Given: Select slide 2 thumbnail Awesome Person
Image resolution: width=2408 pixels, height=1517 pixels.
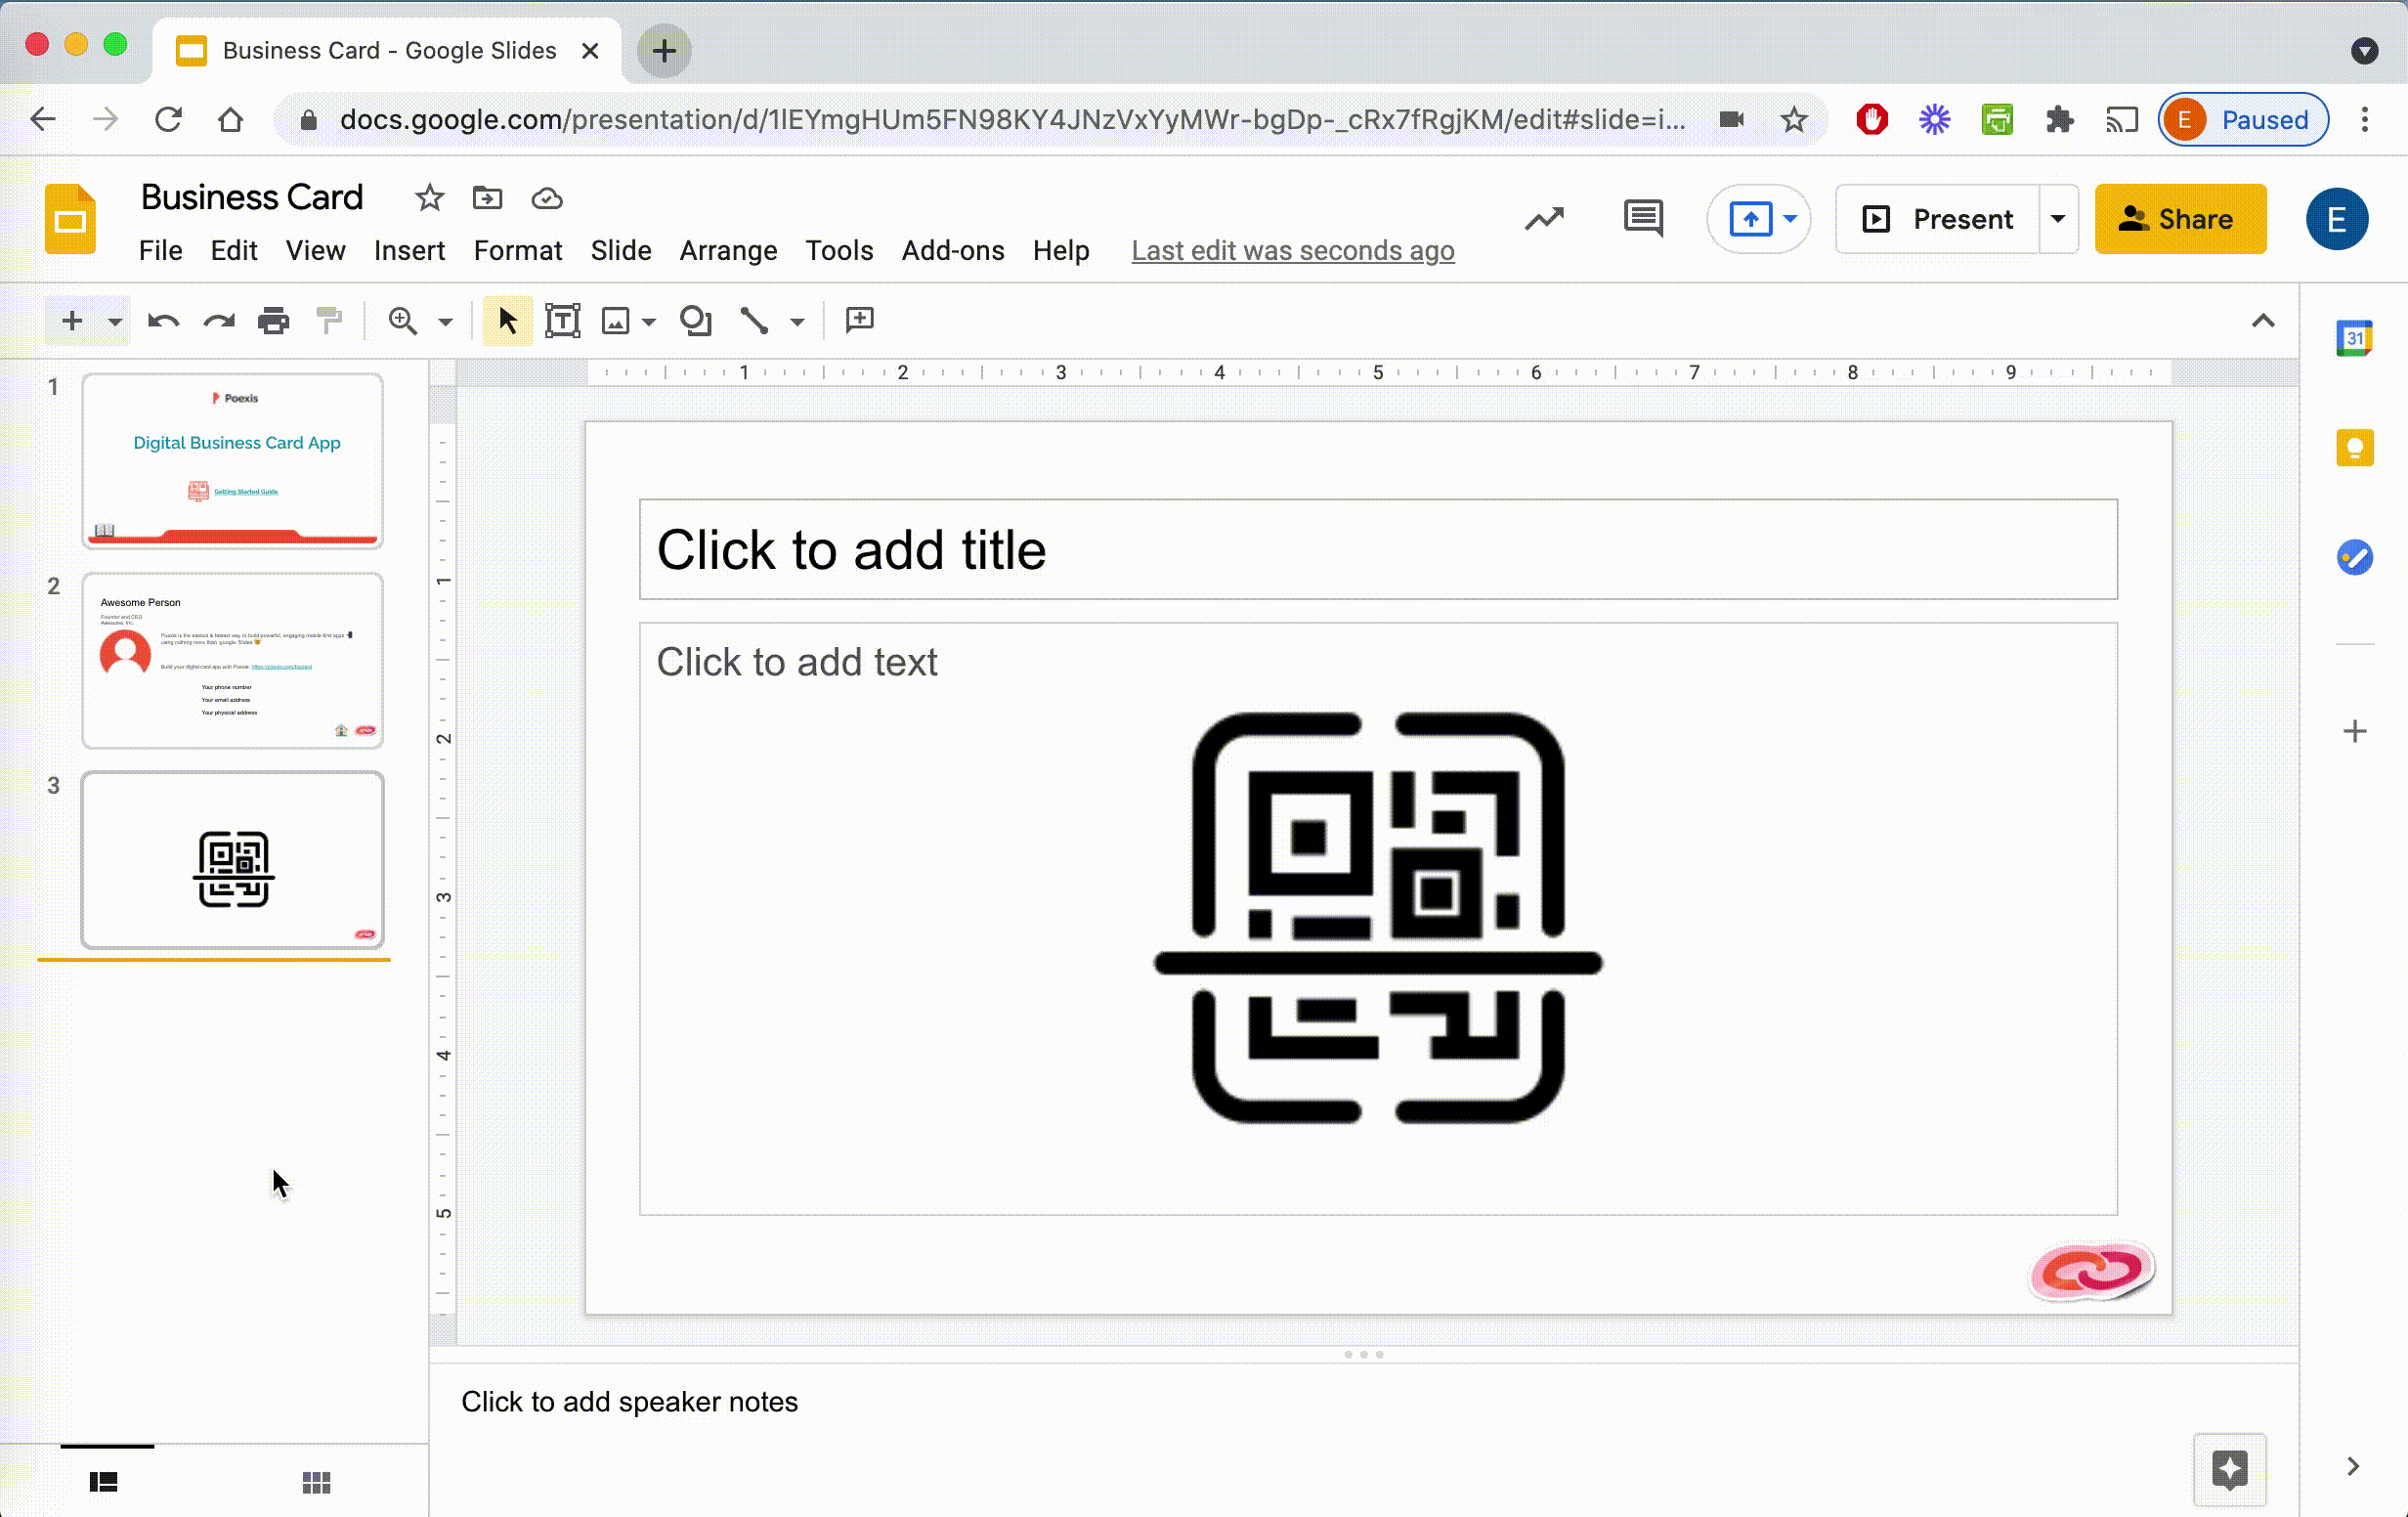Looking at the screenshot, I should click(232, 660).
